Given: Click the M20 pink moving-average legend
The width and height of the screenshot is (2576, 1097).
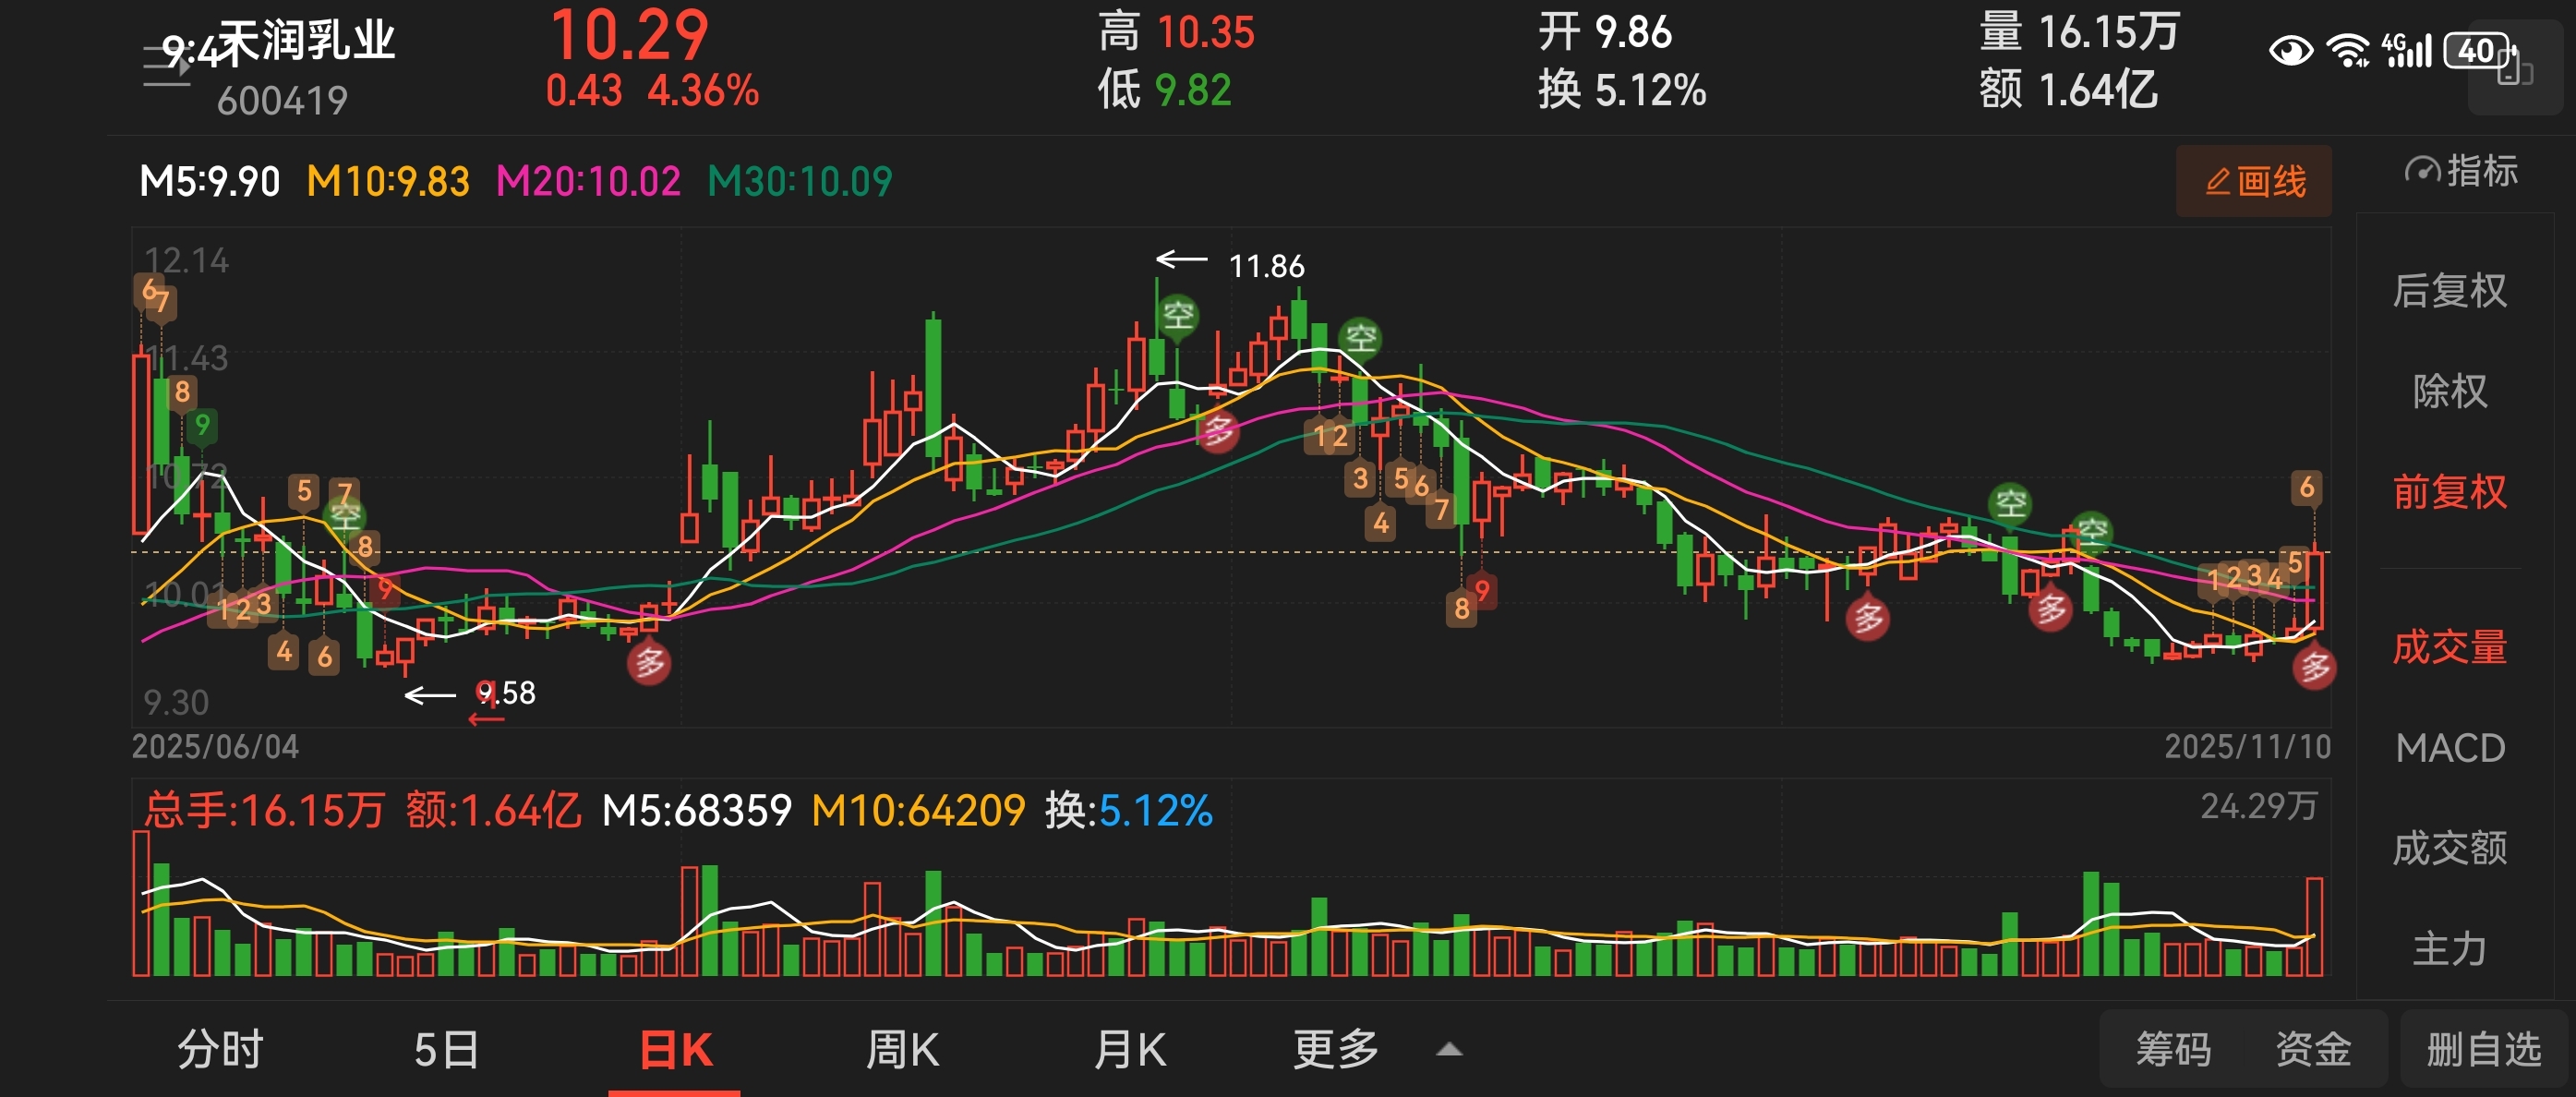Looking at the screenshot, I should 588,182.
